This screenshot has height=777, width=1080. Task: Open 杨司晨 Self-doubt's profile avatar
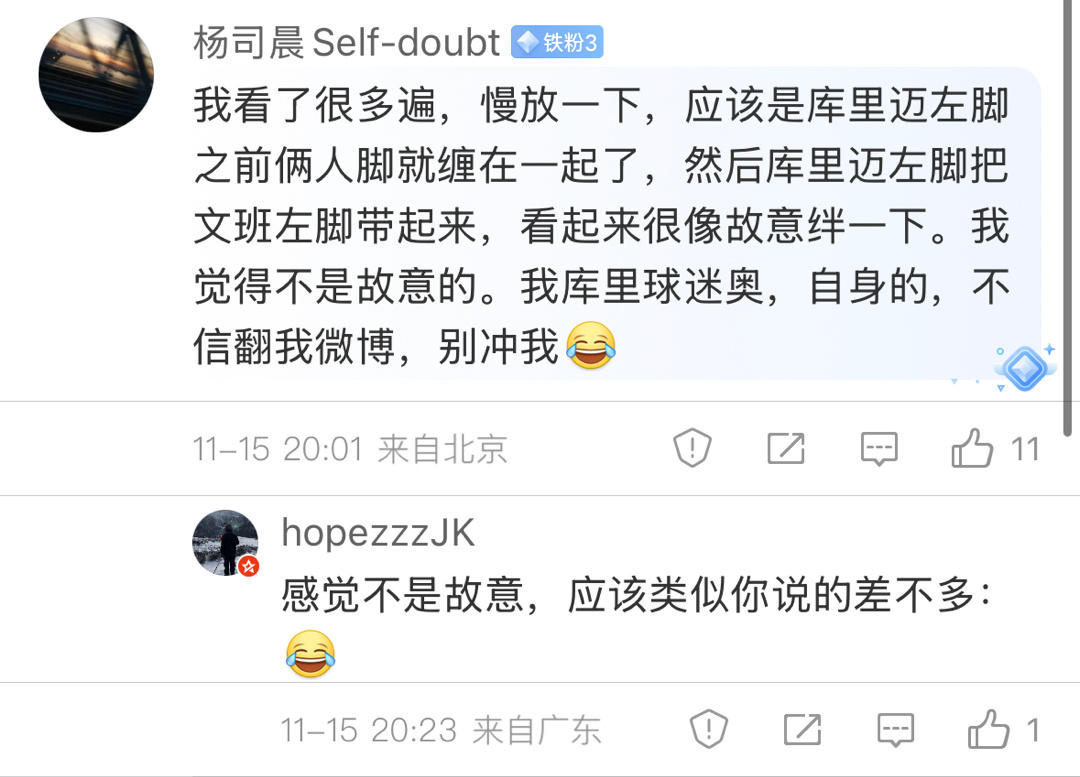pos(96,74)
